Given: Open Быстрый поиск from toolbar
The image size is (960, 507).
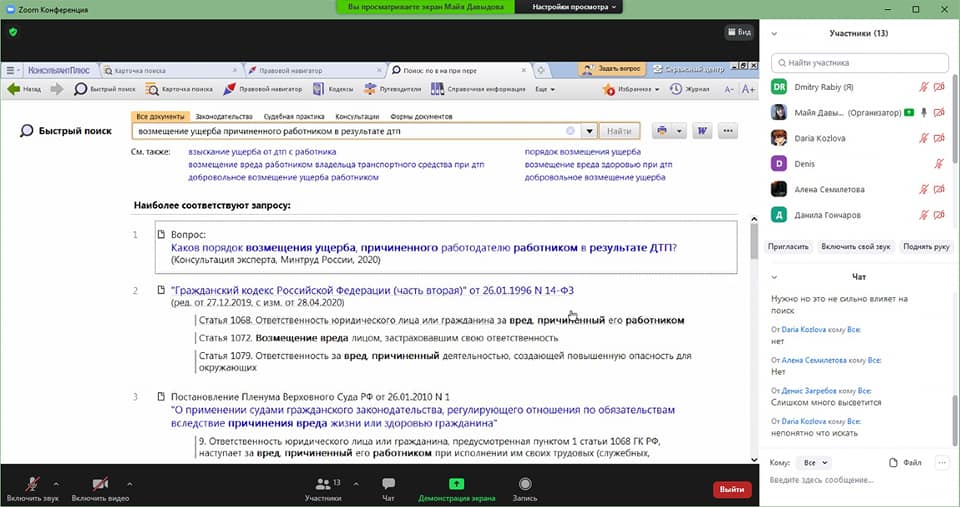Looking at the screenshot, I should [105, 89].
